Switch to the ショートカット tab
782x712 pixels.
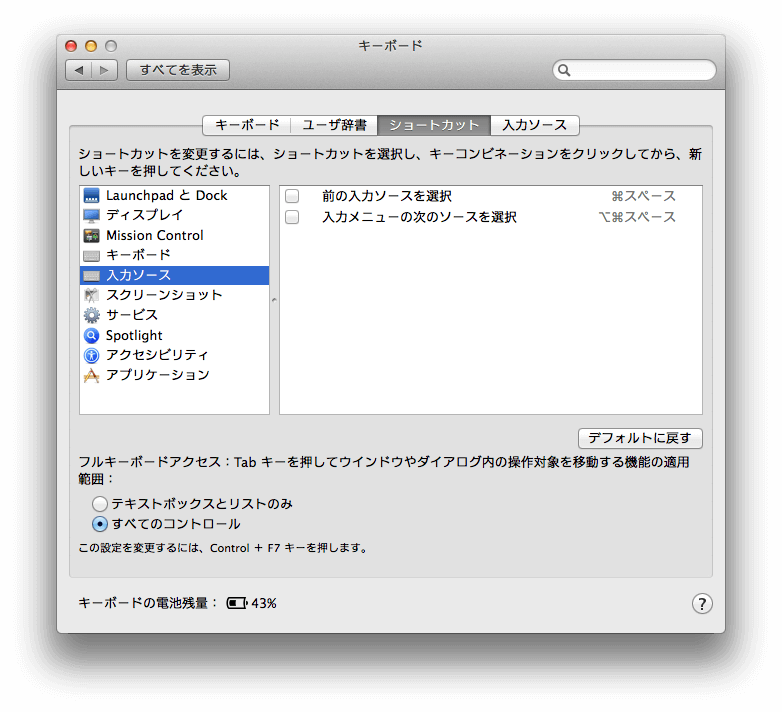pos(434,125)
